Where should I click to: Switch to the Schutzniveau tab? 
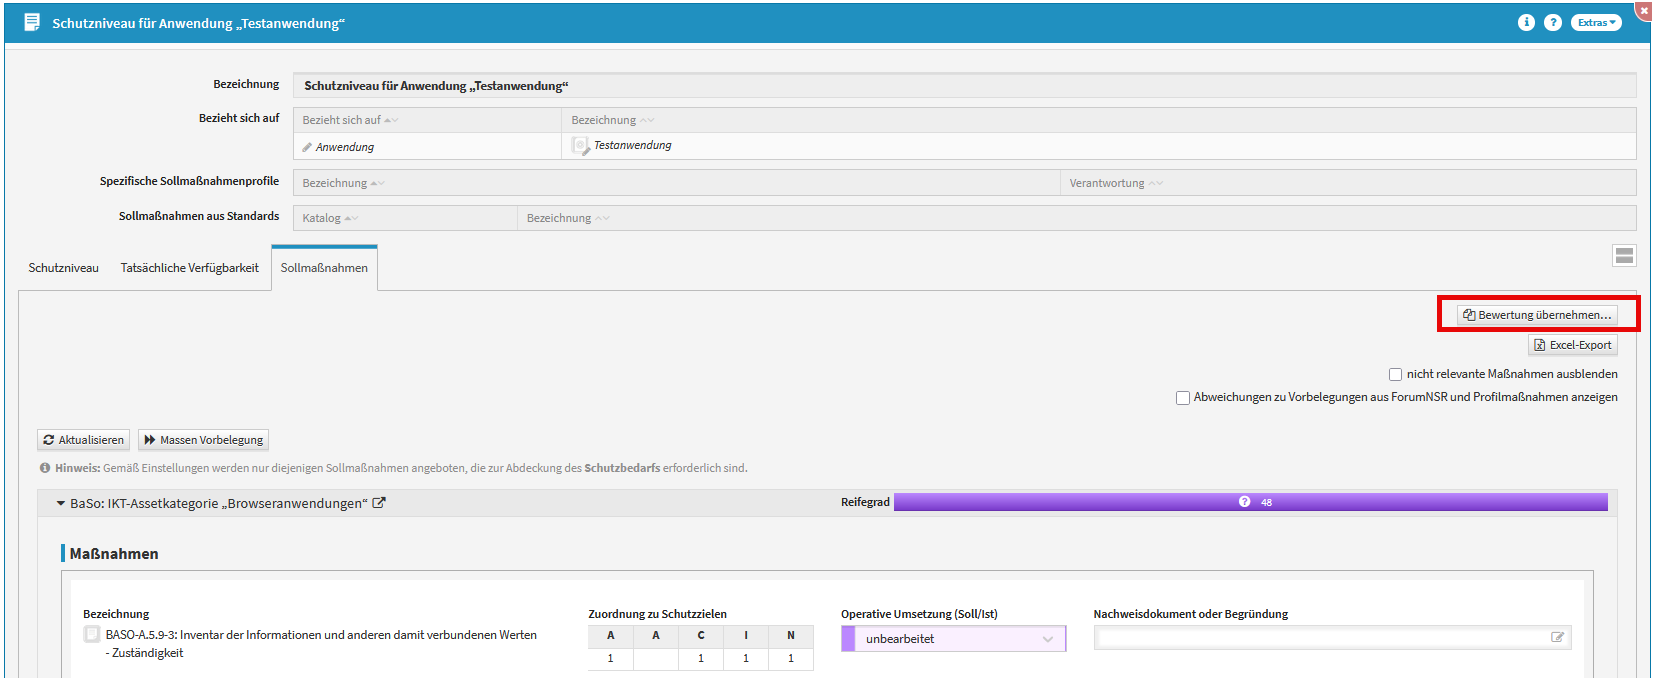64,268
